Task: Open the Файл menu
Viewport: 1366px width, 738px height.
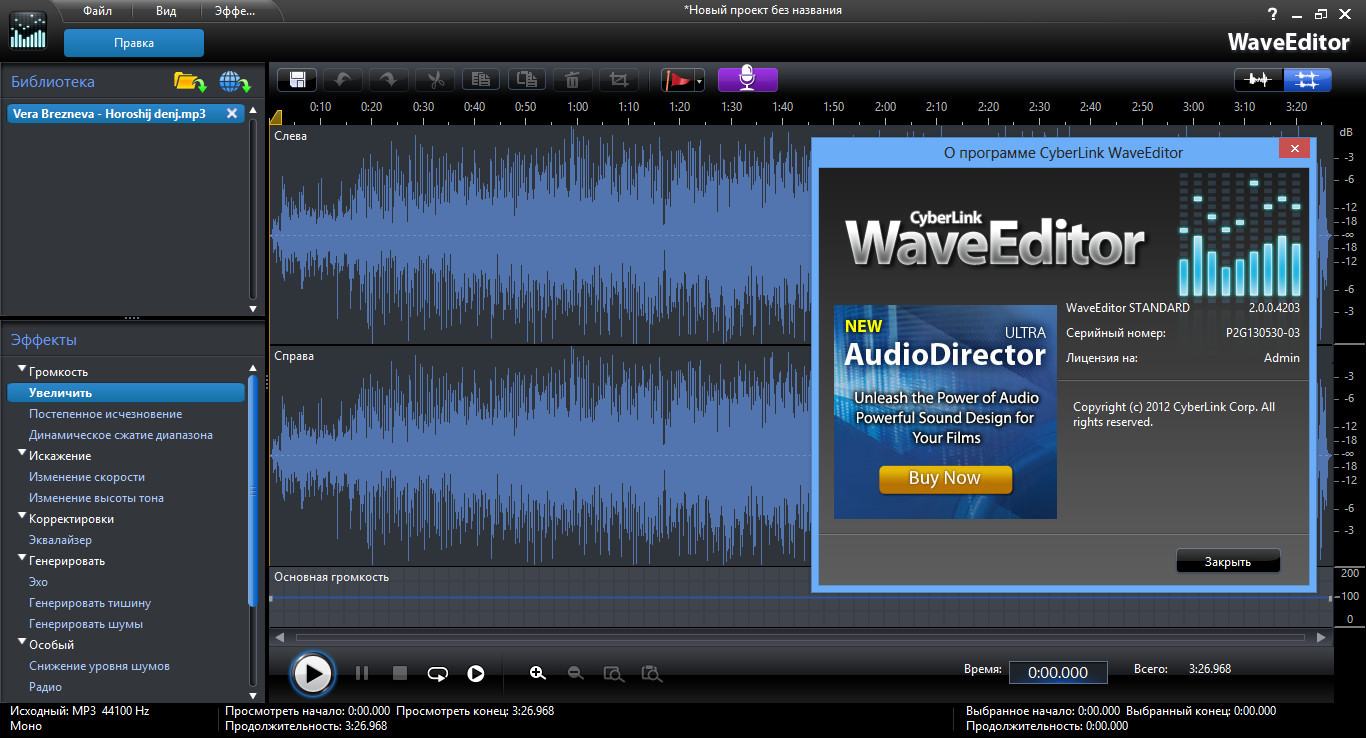Action: click(x=97, y=11)
